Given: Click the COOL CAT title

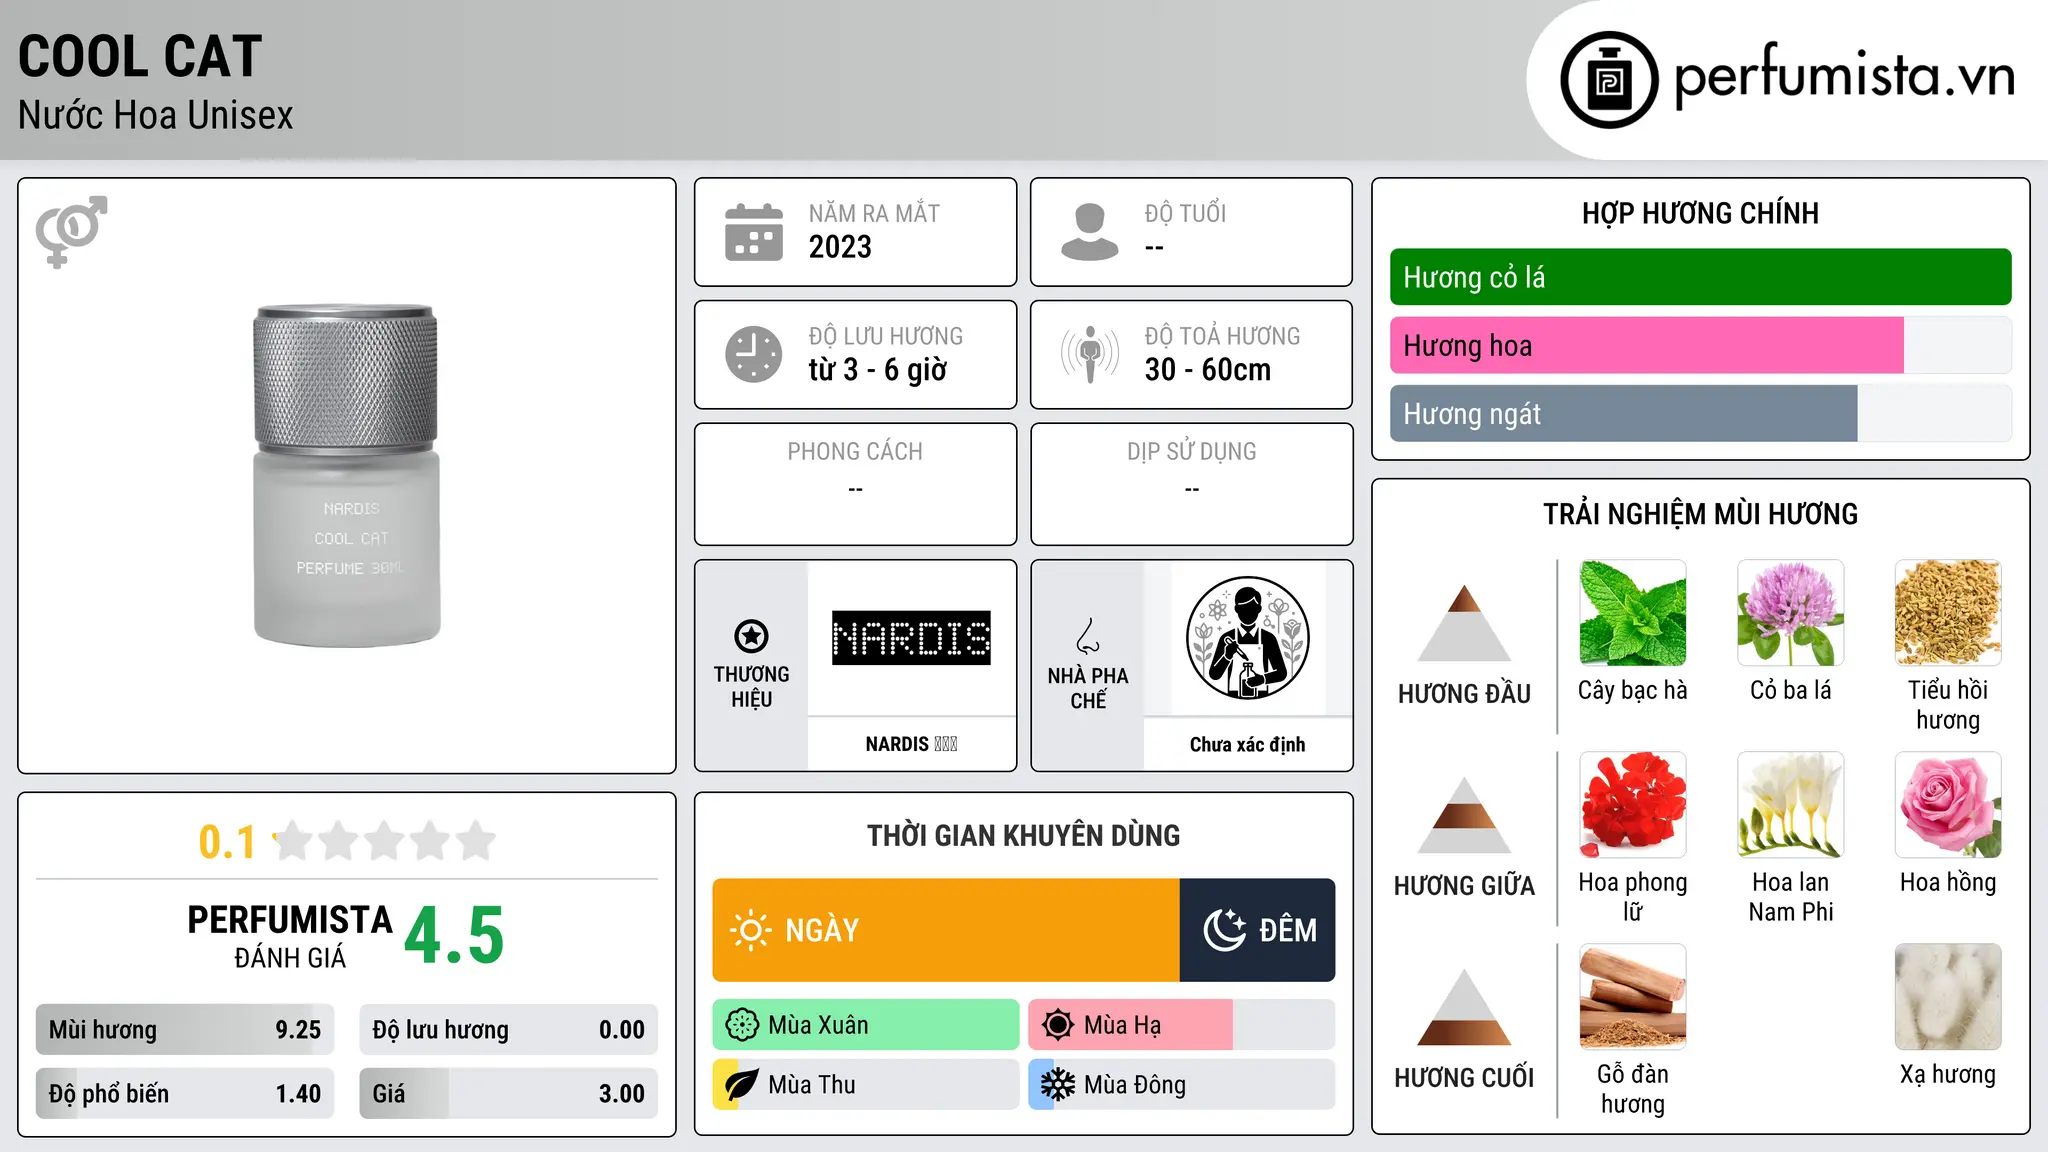Looking at the screenshot, I should click(140, 57).
